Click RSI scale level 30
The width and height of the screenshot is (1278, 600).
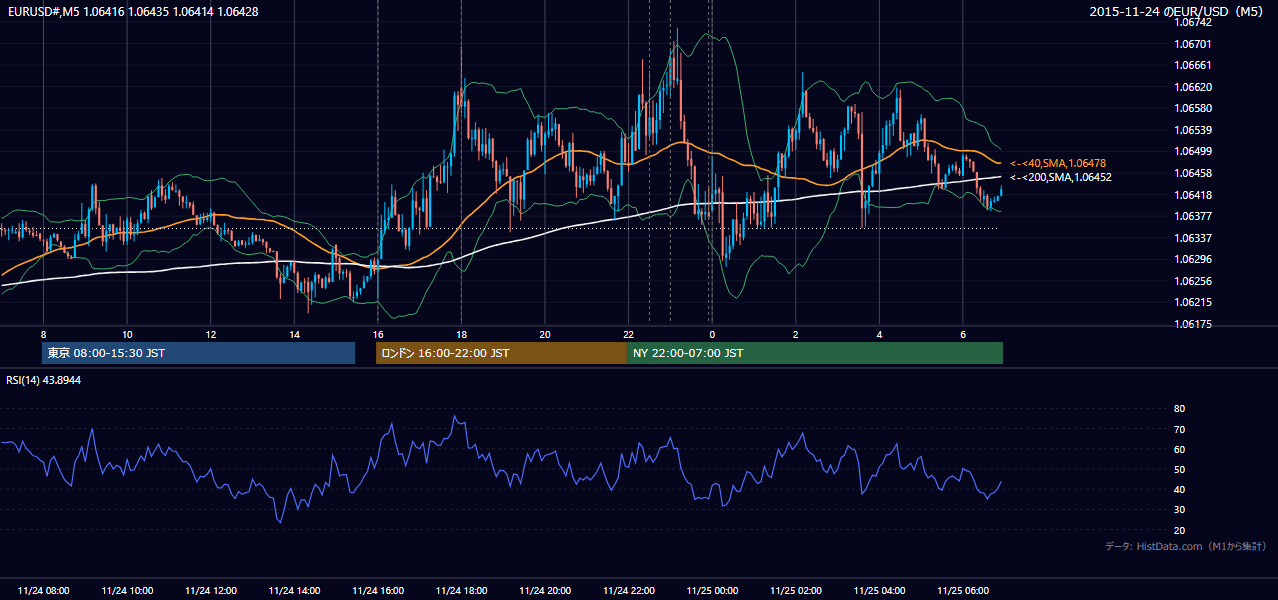(1179, 510)
